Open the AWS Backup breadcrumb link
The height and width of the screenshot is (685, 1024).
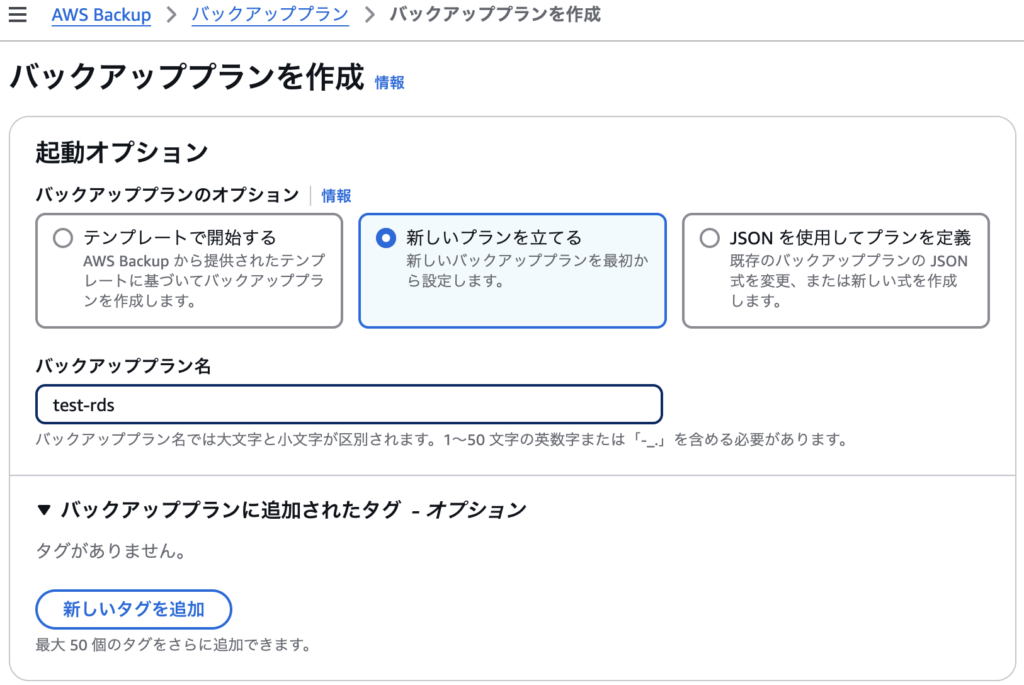point(101,14)
